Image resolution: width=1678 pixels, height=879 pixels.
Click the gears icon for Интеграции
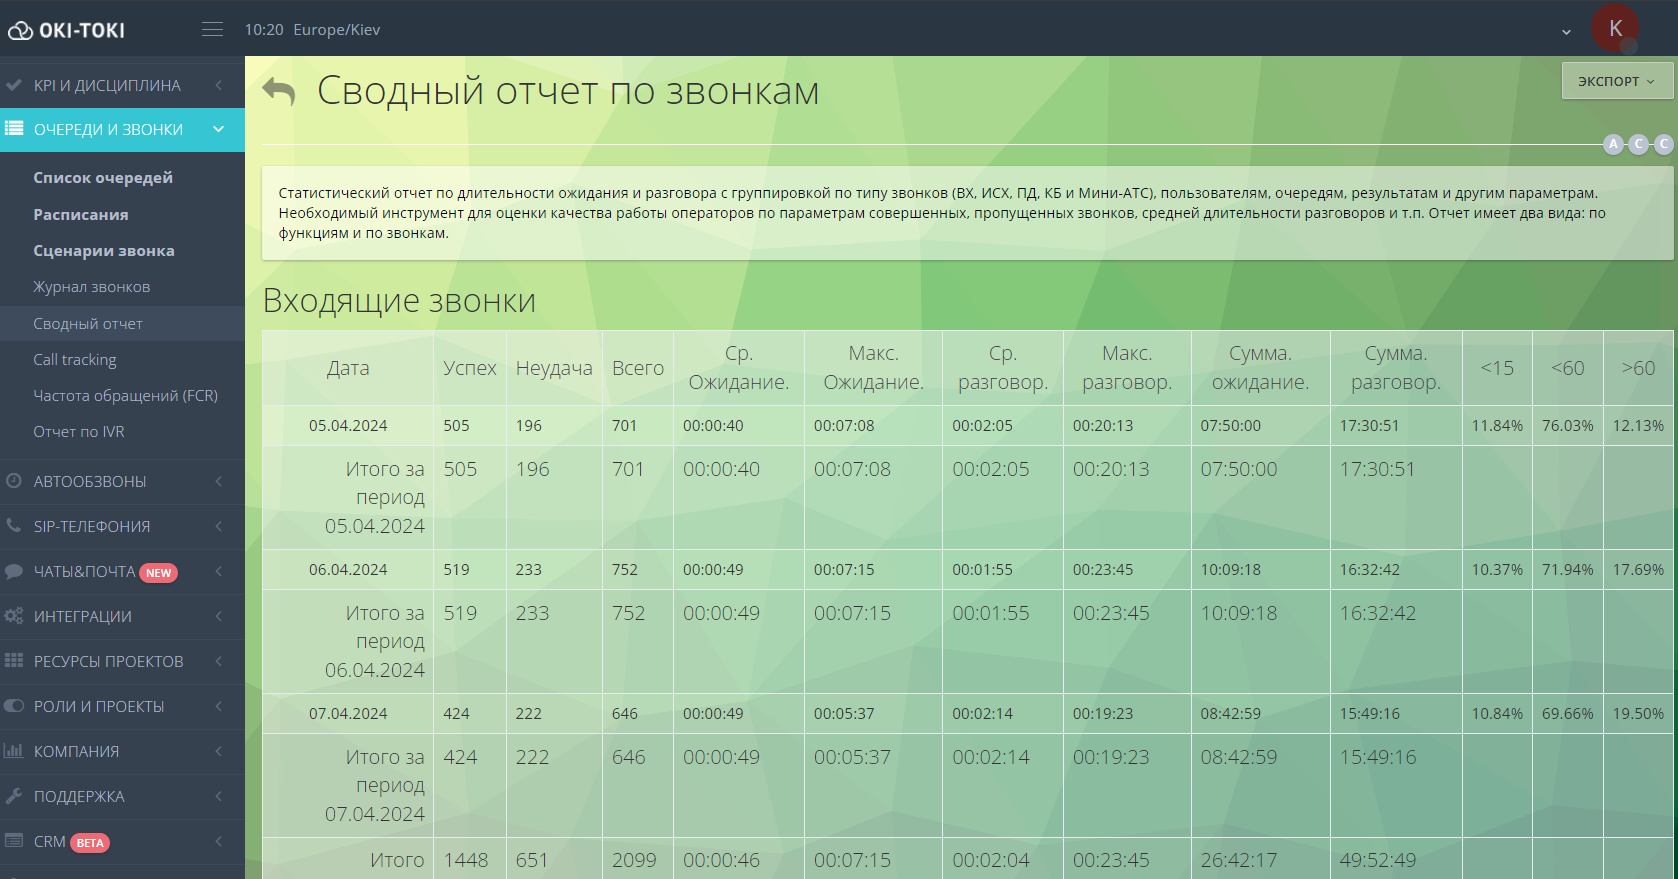click(14, 616)
